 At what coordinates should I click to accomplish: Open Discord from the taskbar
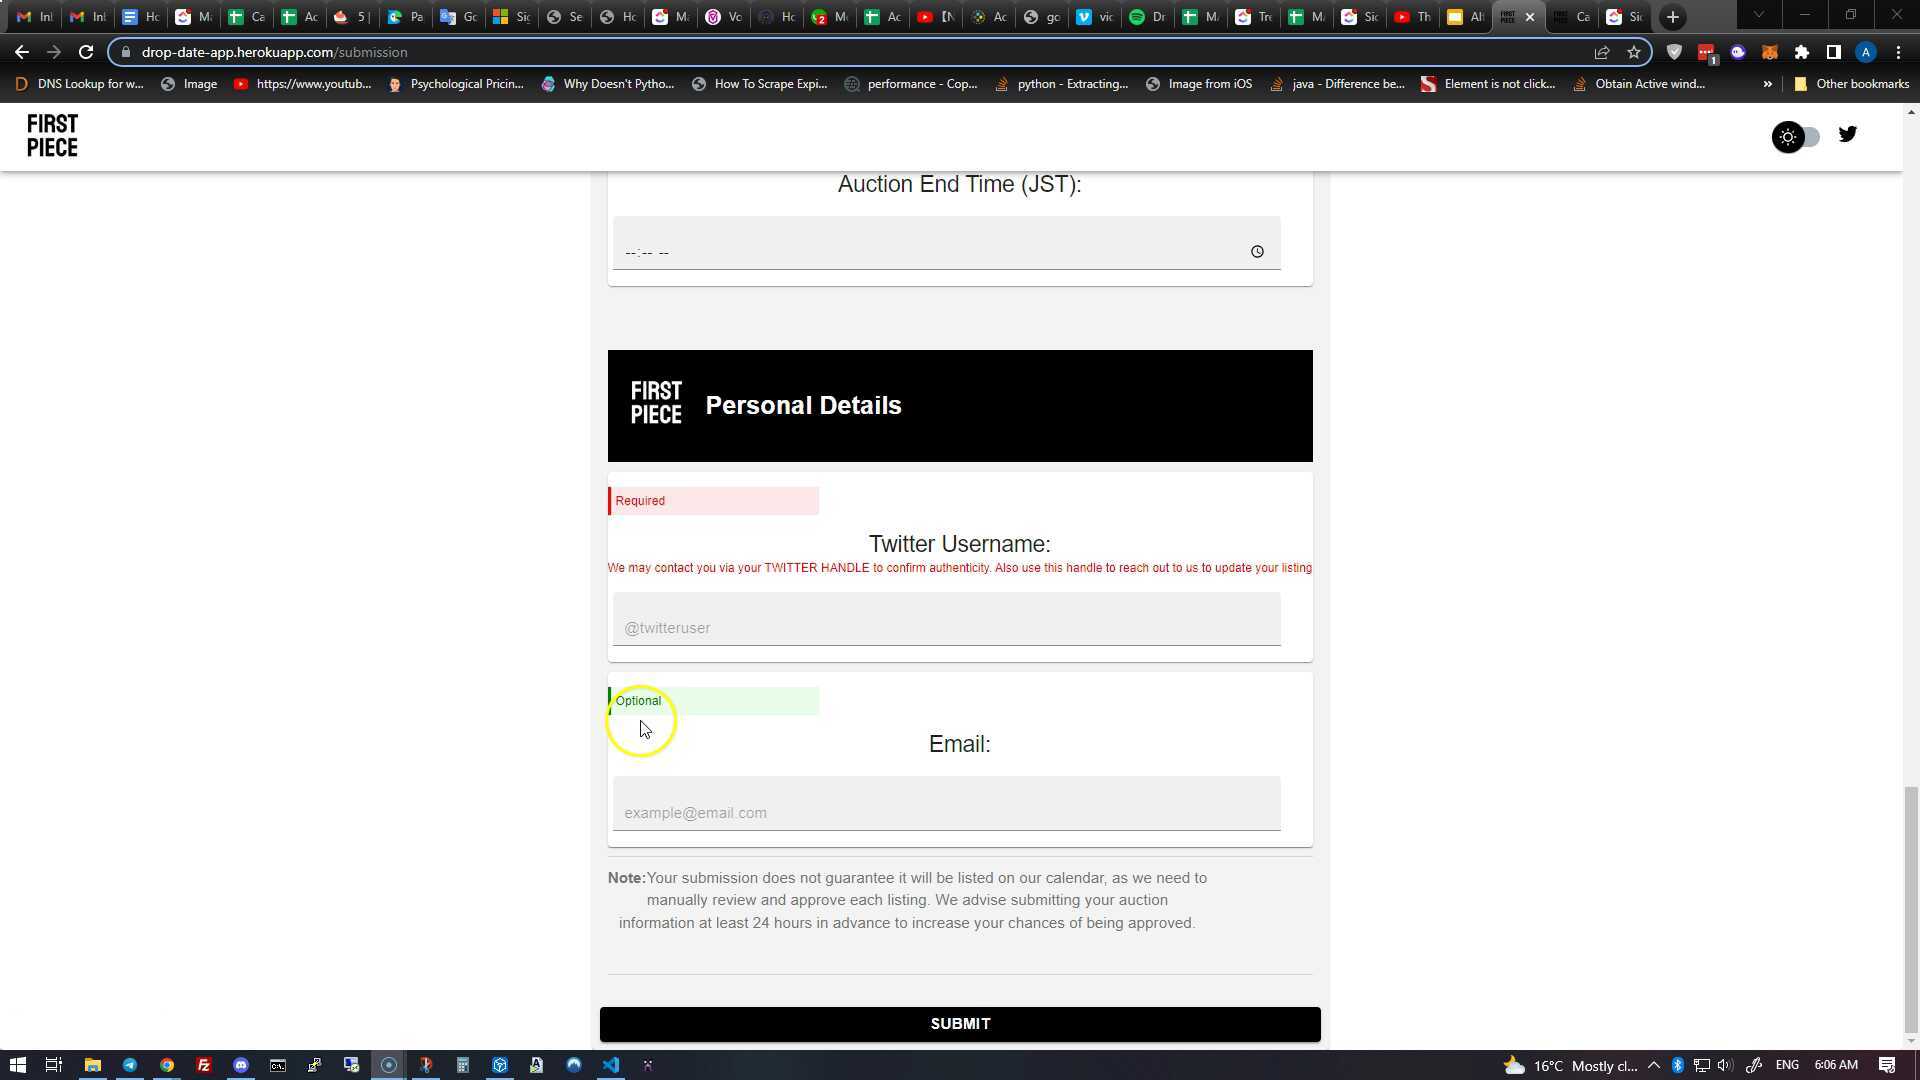(240, 1065)
